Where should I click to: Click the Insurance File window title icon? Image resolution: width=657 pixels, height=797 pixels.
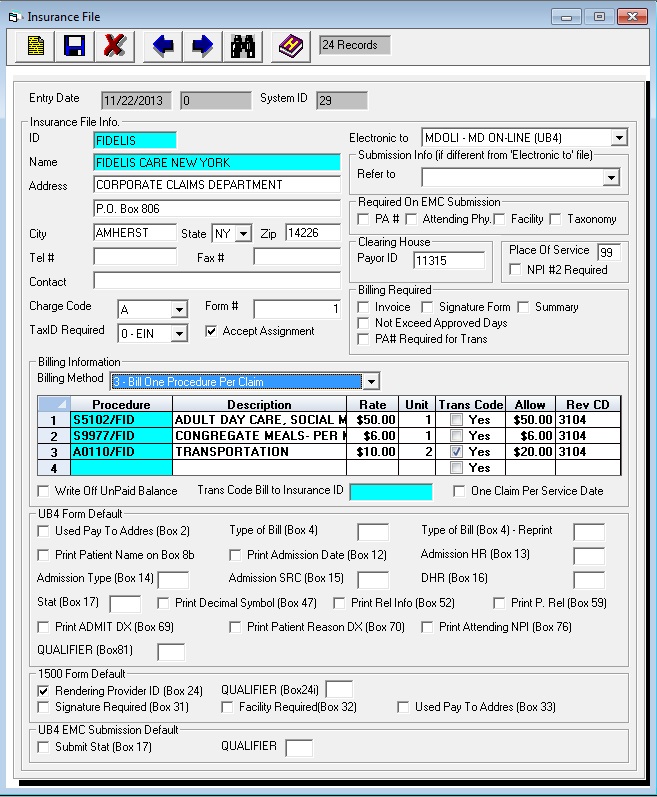pos(14,17)
